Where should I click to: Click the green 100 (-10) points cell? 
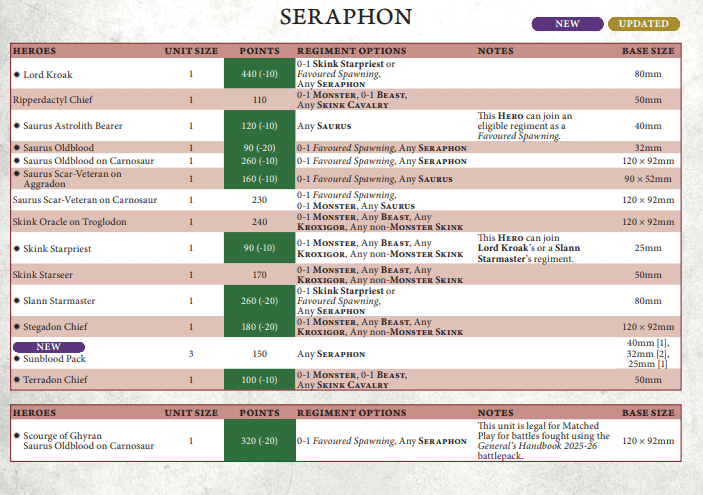(260, 379)
